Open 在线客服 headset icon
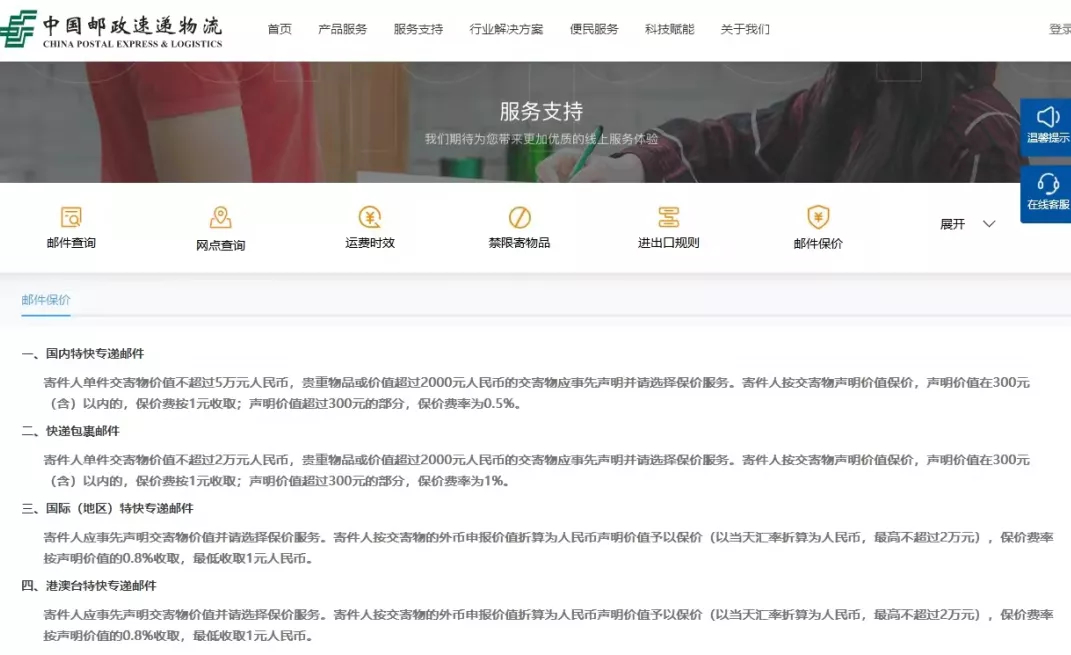 1048,184
